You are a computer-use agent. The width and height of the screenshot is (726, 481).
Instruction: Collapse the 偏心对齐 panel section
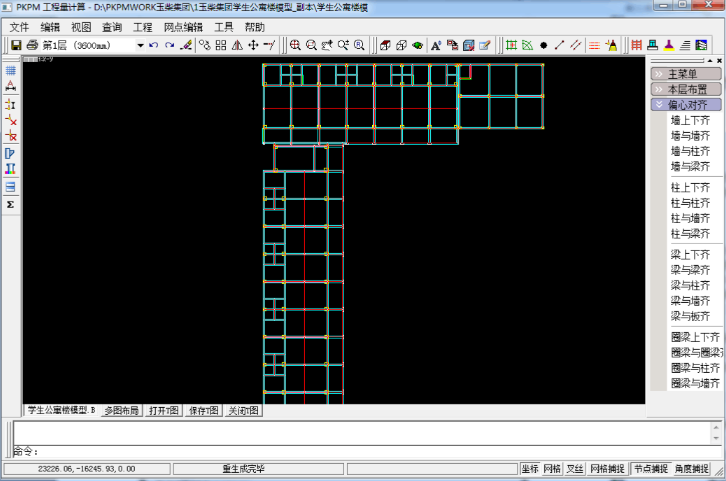pos(686,104)
